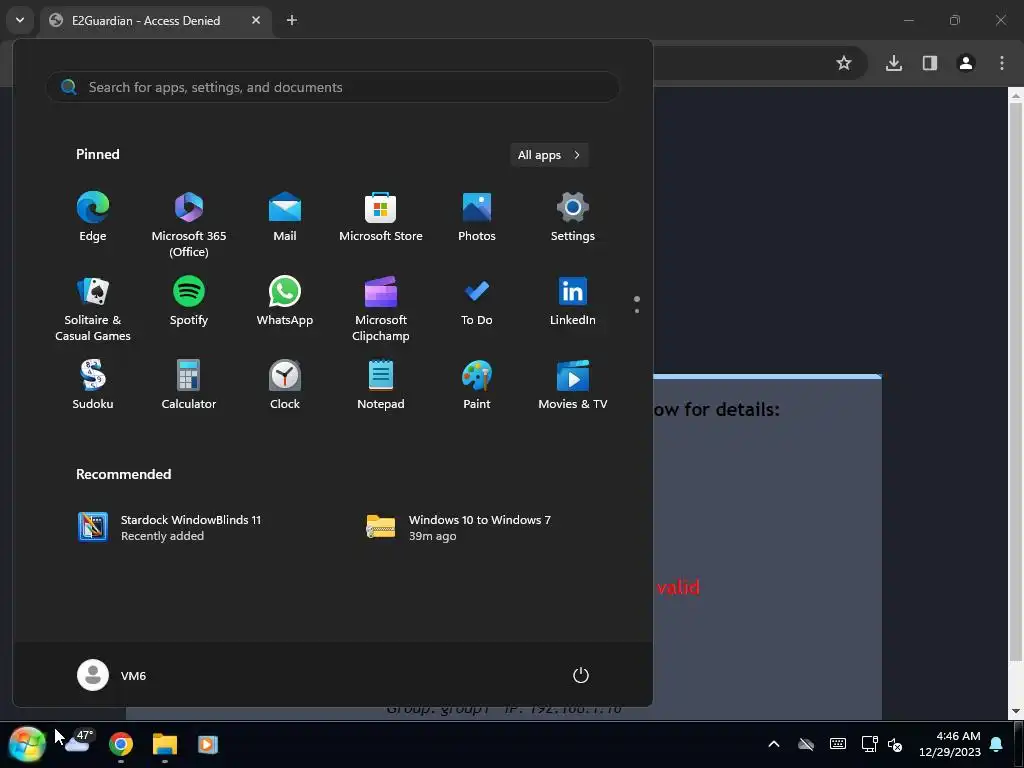Switch to Chrome in the taskbar
Viewport: 1024px width, 768px height.
(x=121, y=744)
